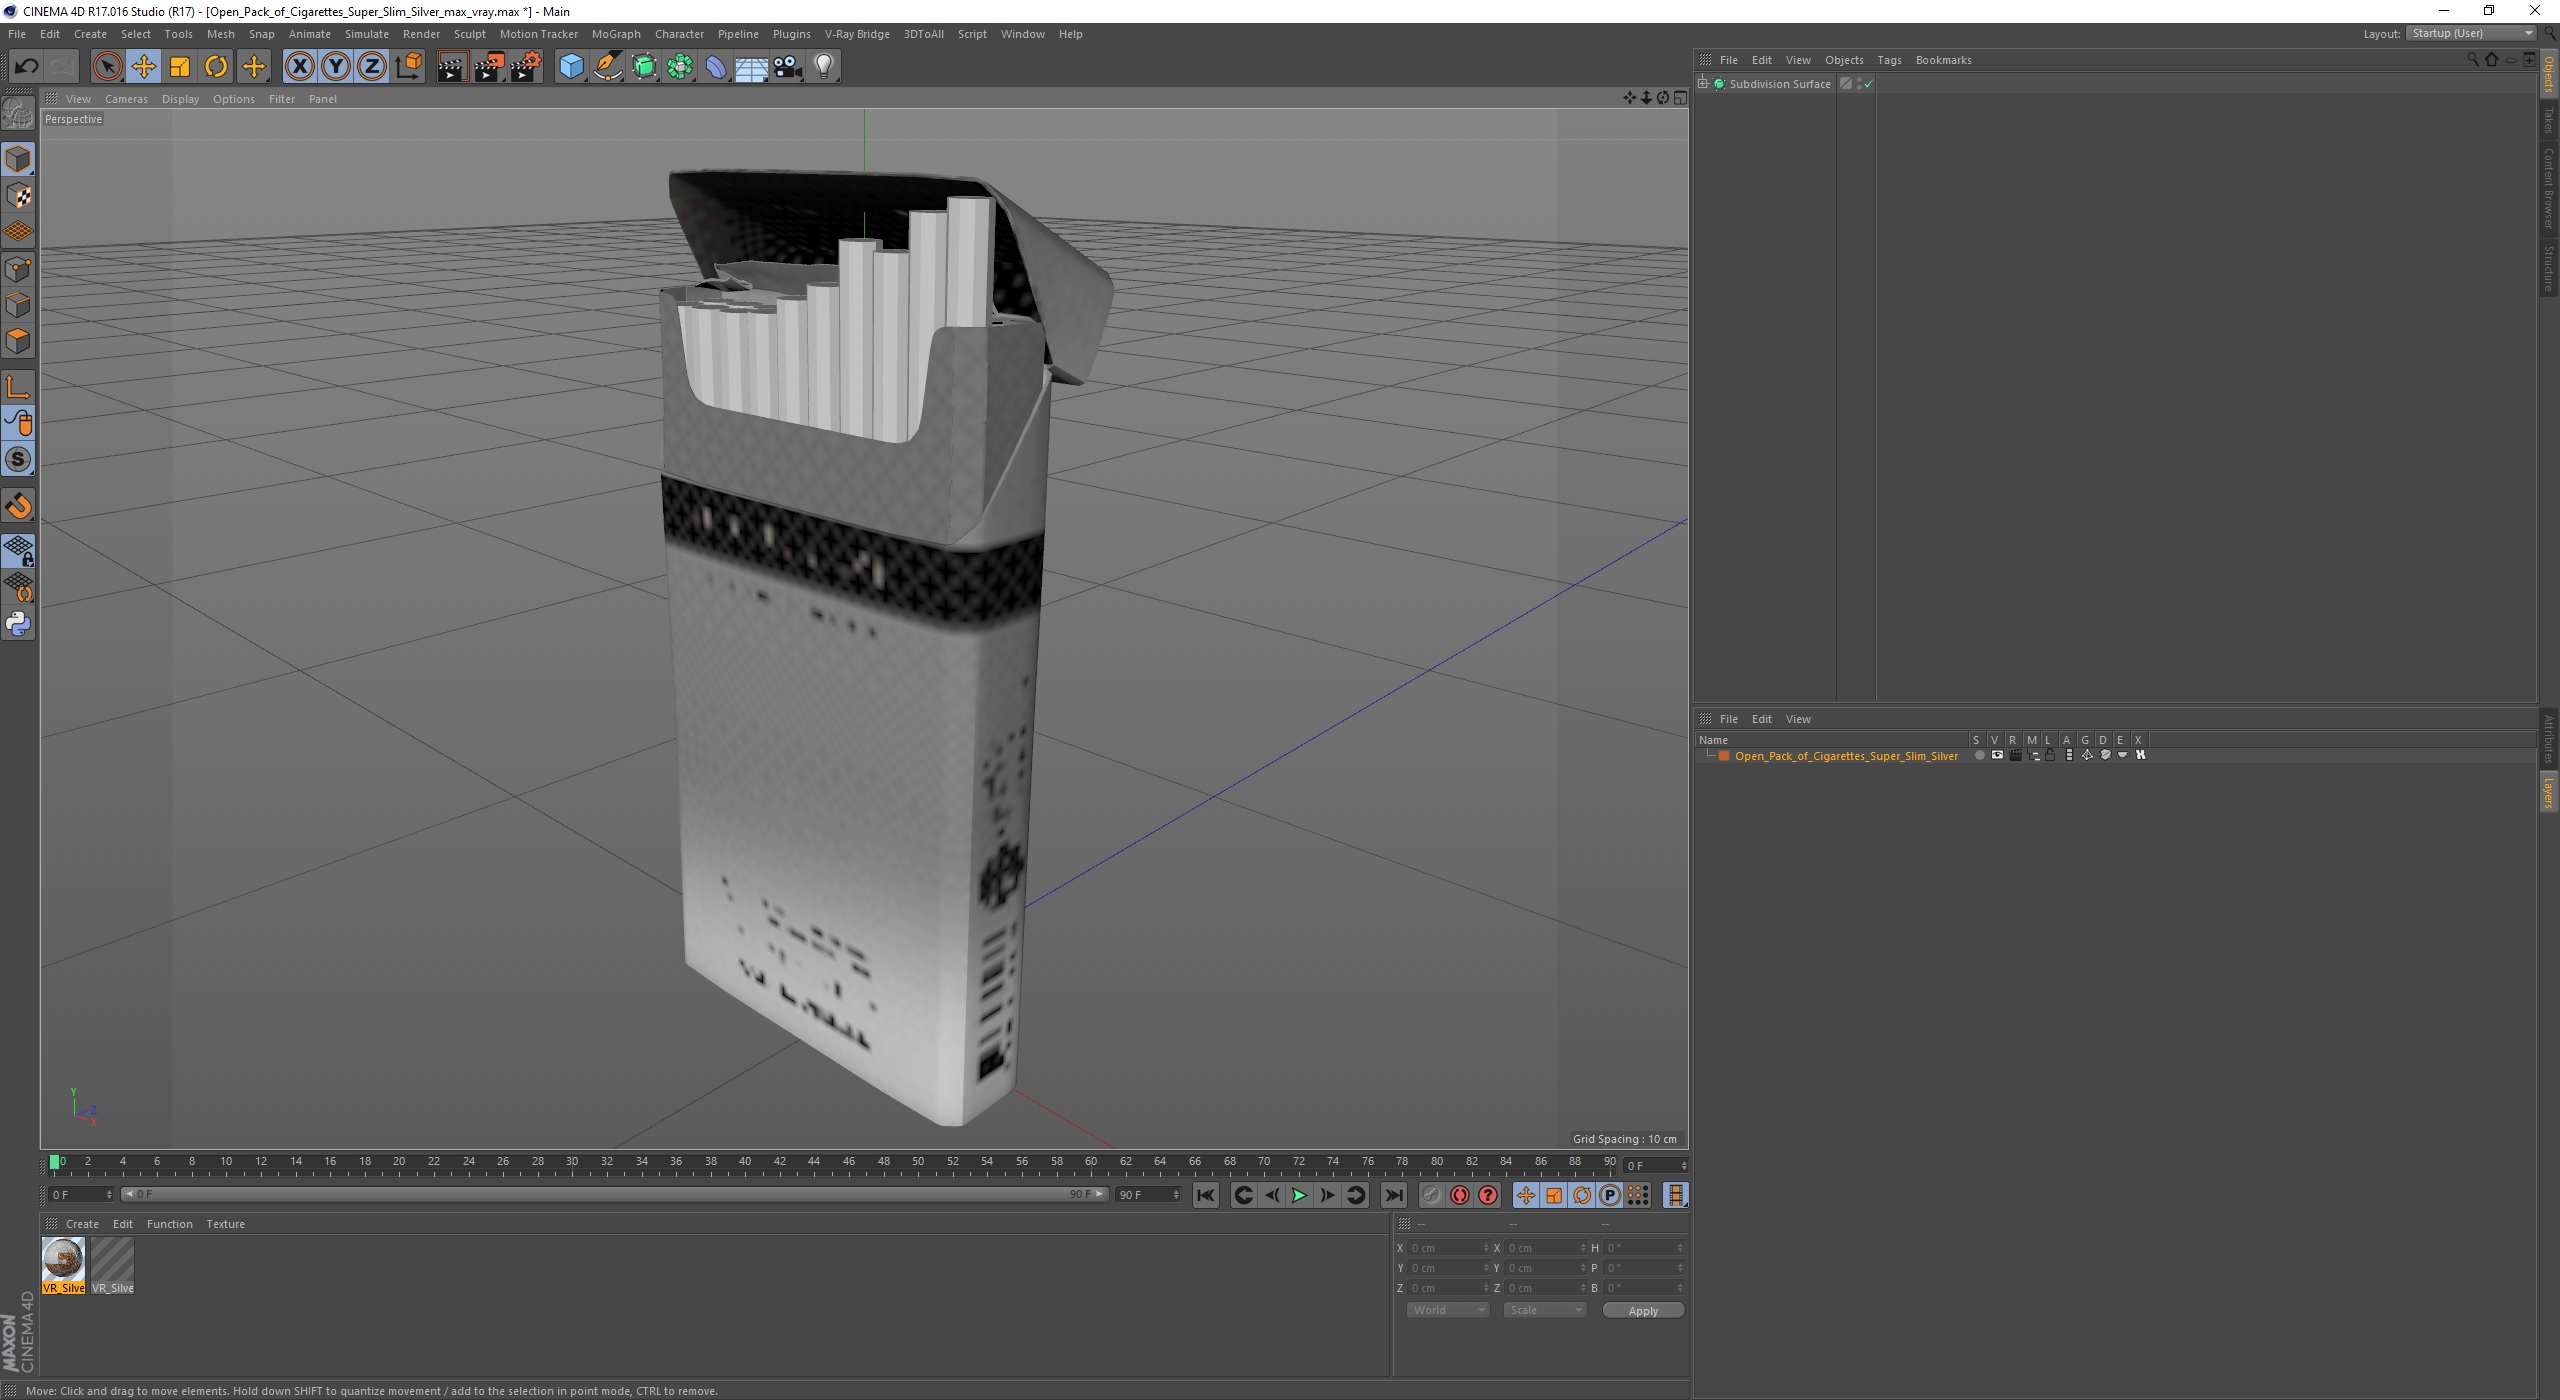The width and height of the screenshot is (2560, 1400).
Task: Switch to Polygons mode in left sidebar
Action: (18, 341)
